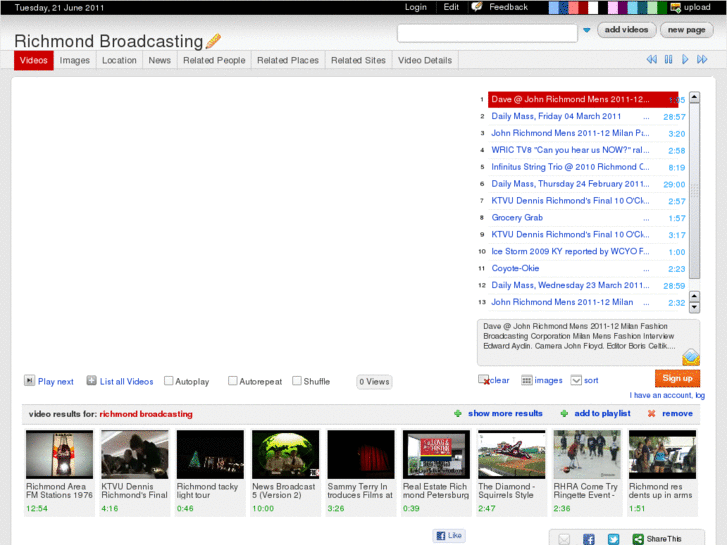
Task: Click green plus next to show more results
Action: pos(458,413)
